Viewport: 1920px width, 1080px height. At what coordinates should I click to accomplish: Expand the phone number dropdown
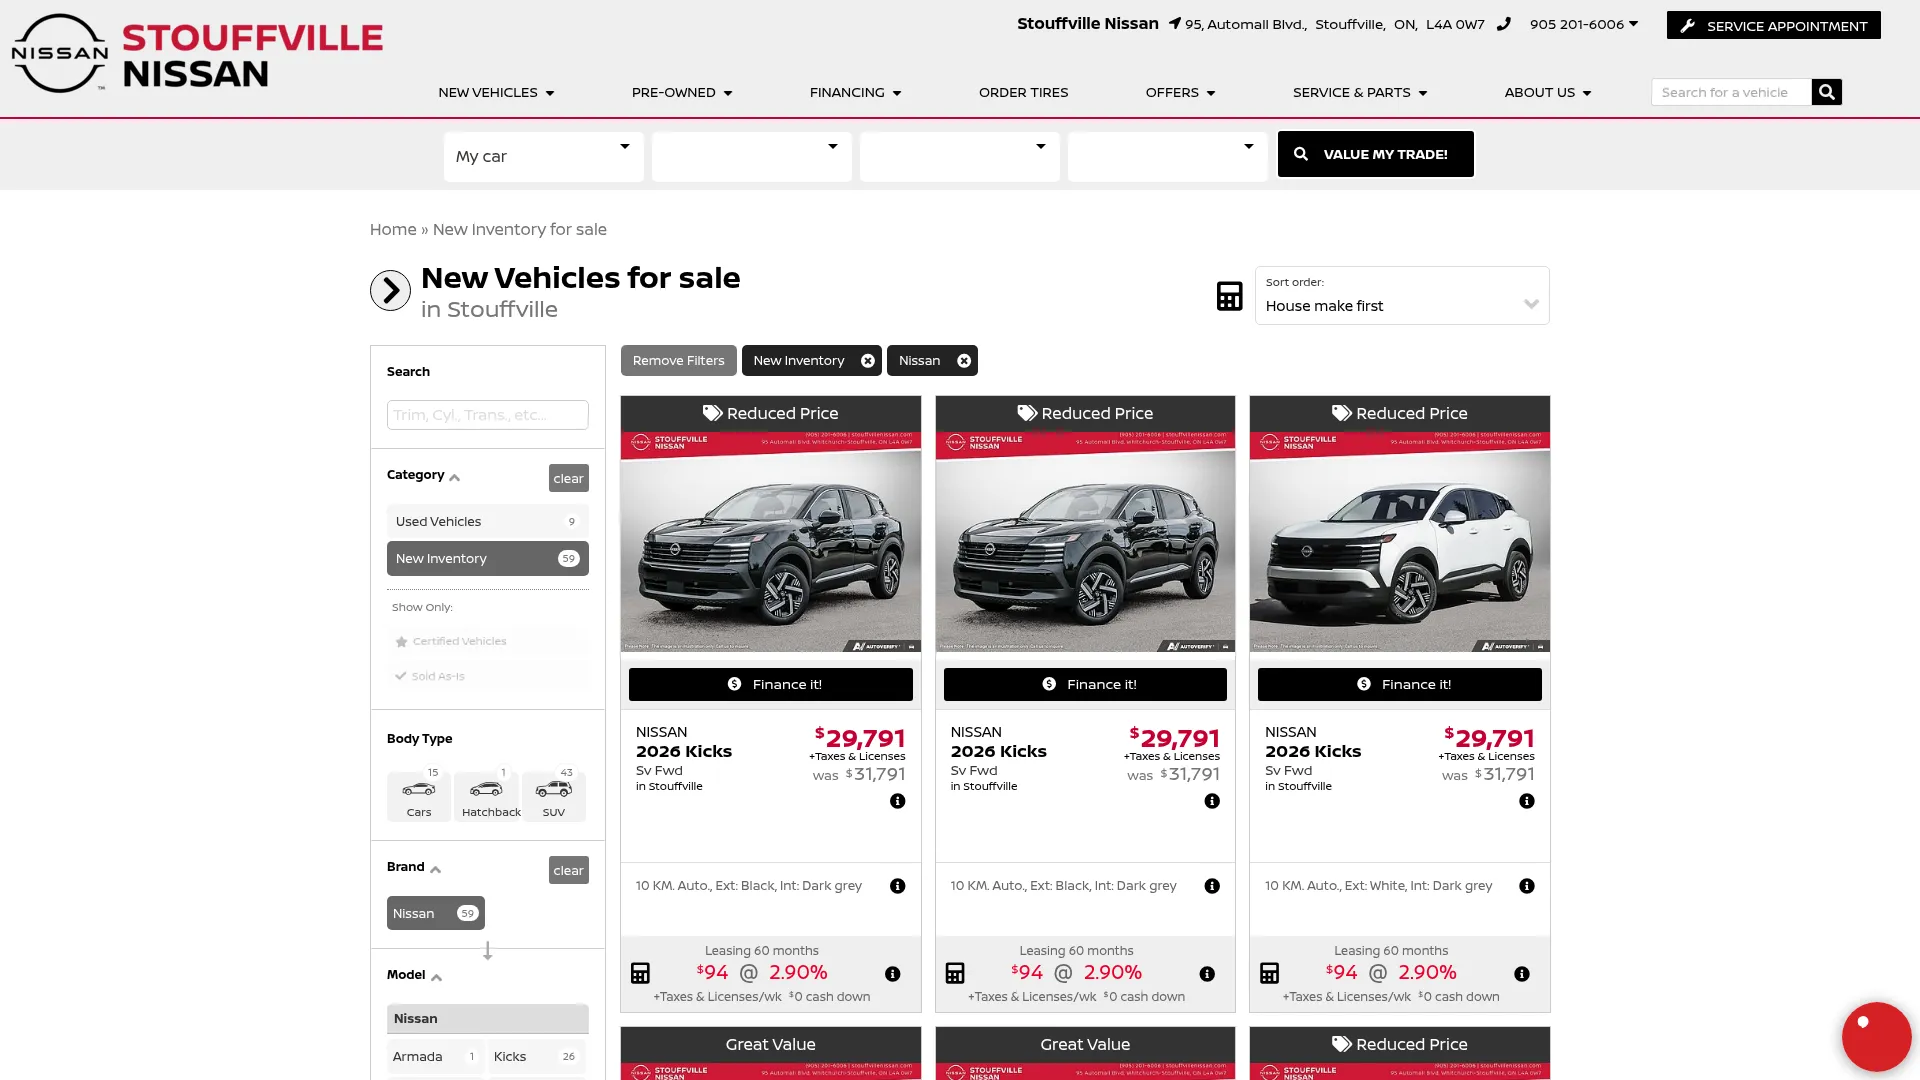pyautogui.click(x=1633, y=24)
